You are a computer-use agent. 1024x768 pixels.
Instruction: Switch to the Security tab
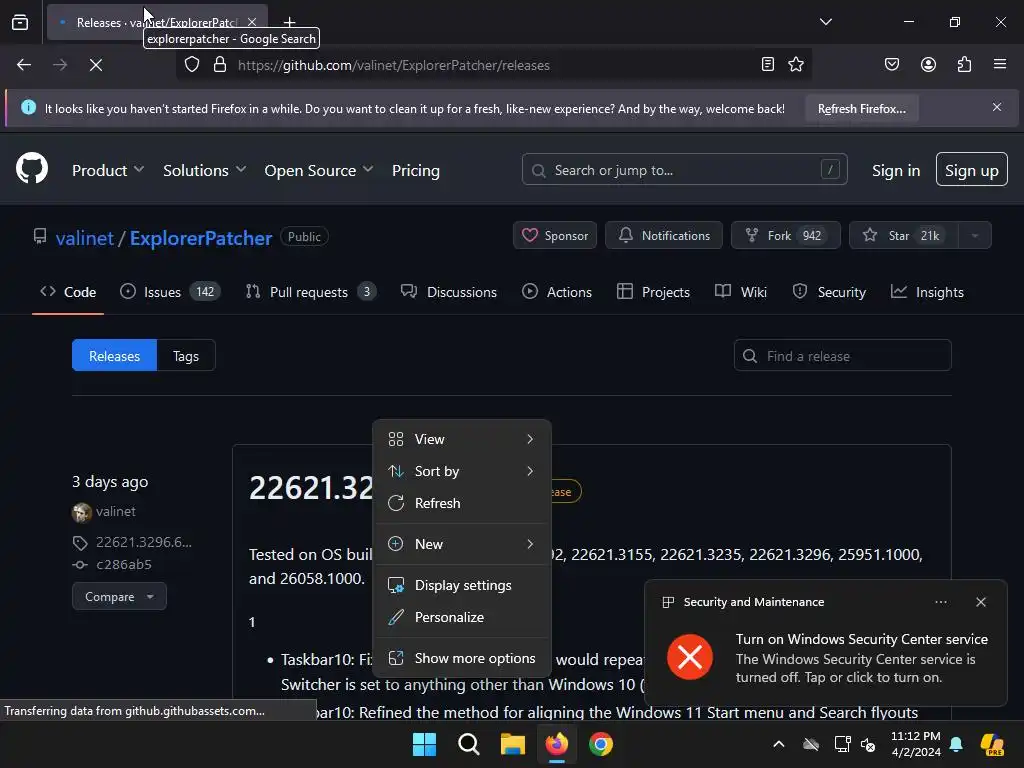[x=829, y=292]
